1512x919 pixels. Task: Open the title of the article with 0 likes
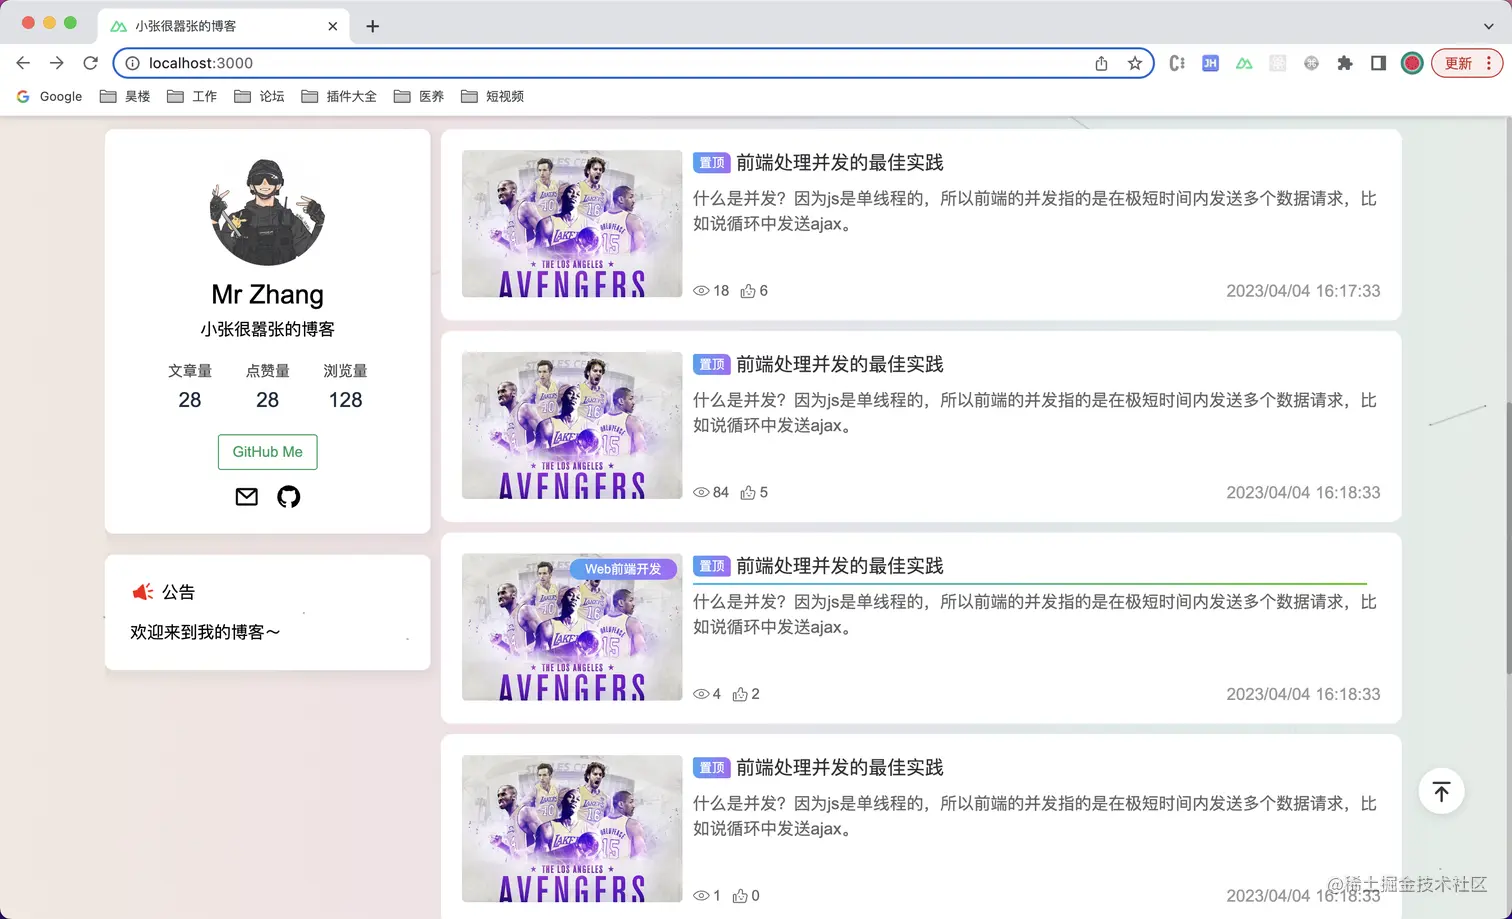pyautogui.click(x=840, y=768)
